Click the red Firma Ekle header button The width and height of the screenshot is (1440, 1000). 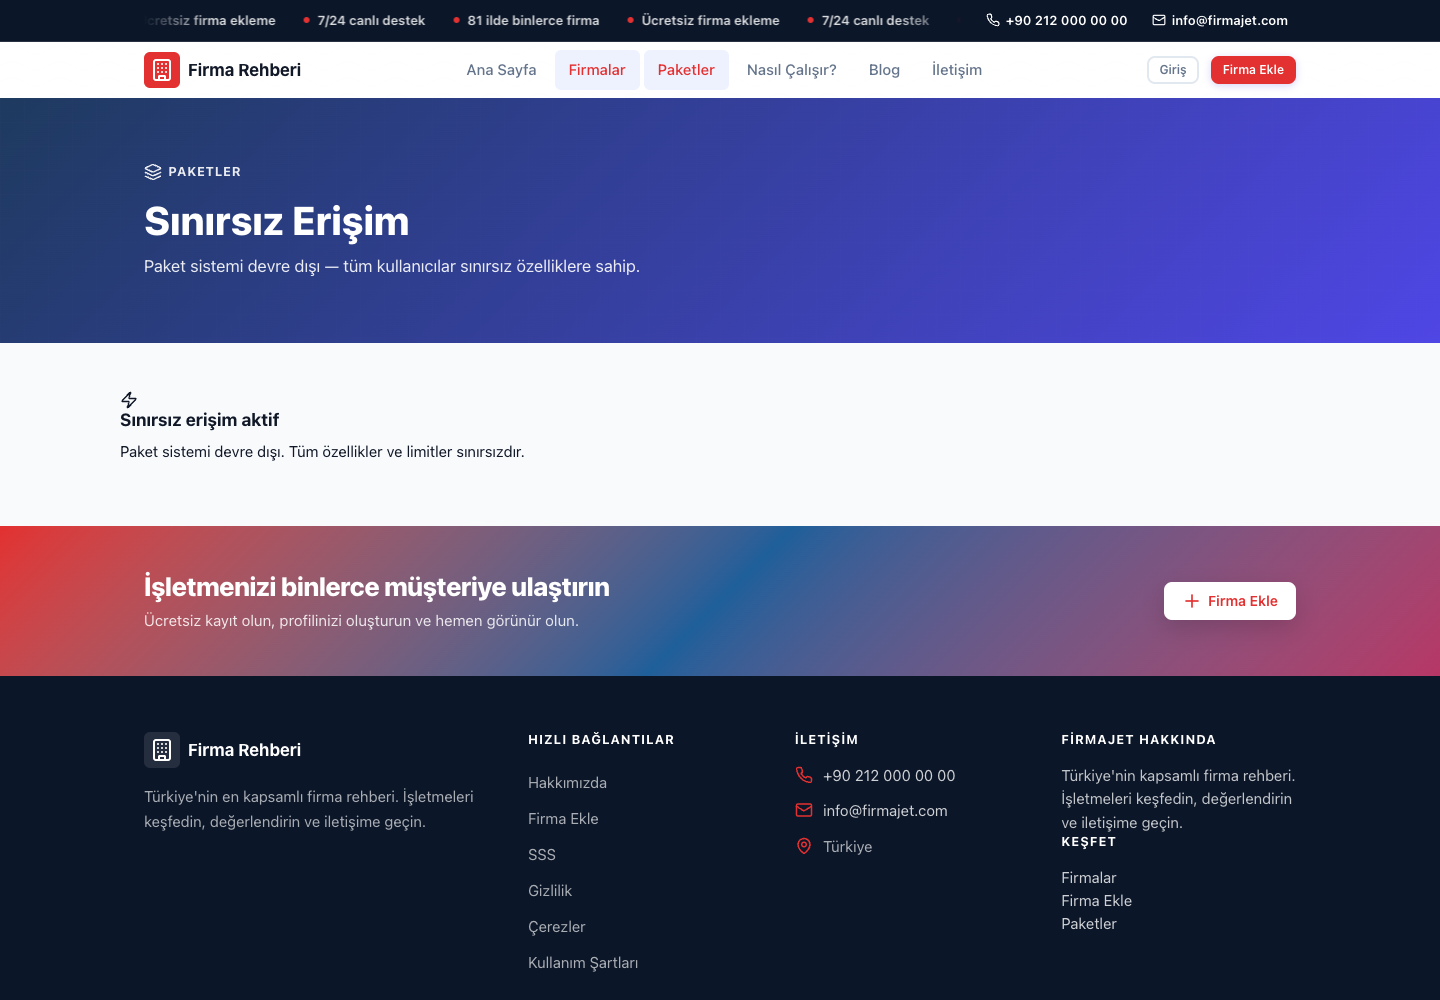[x=1253, y=70]
